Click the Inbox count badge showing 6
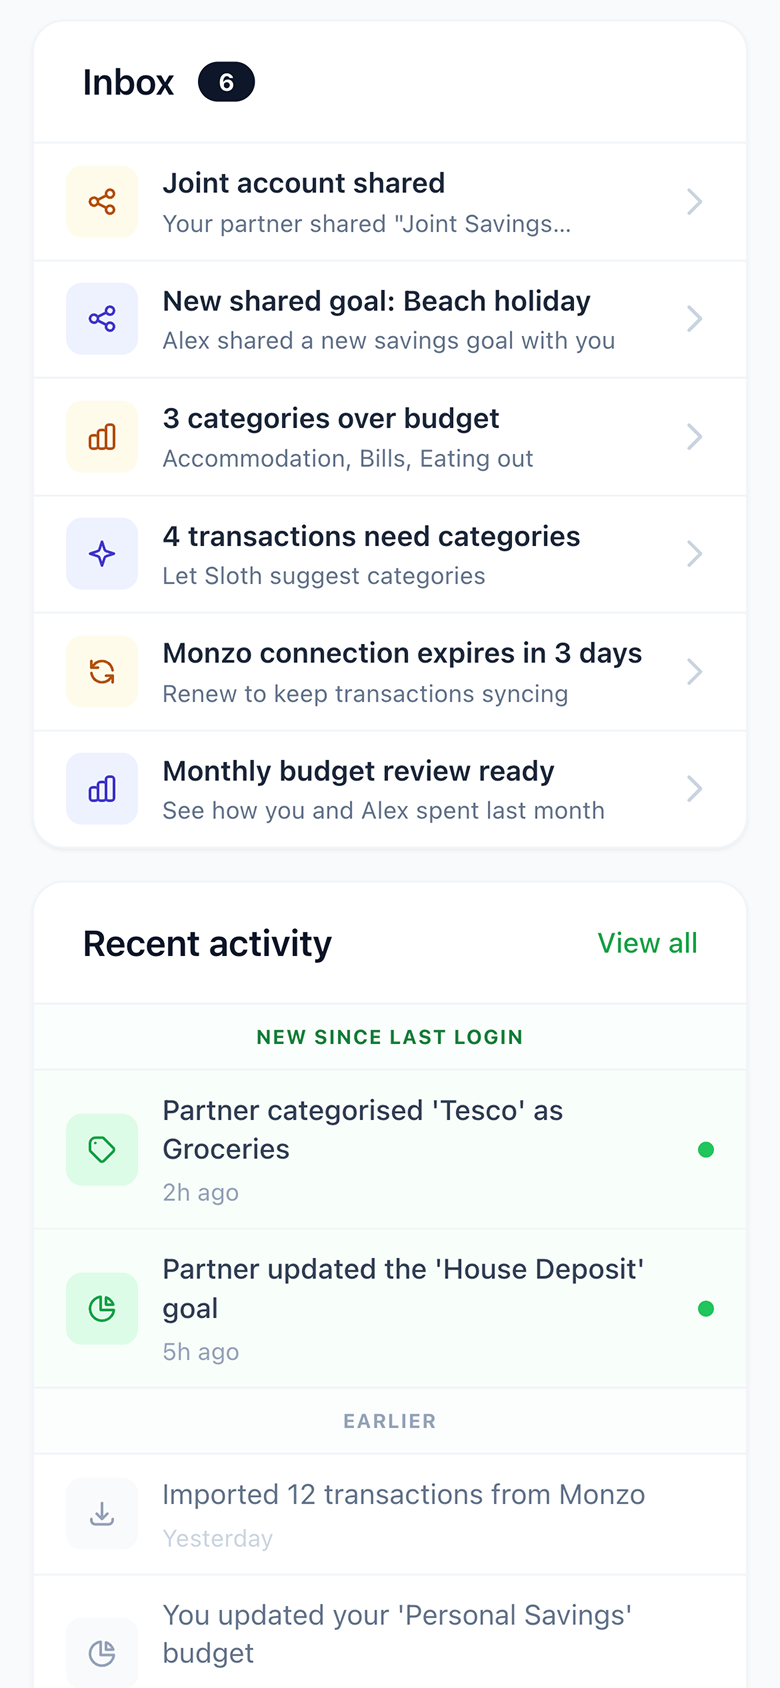The height and width of the screenshot is (1688, 780). point(226,82)
